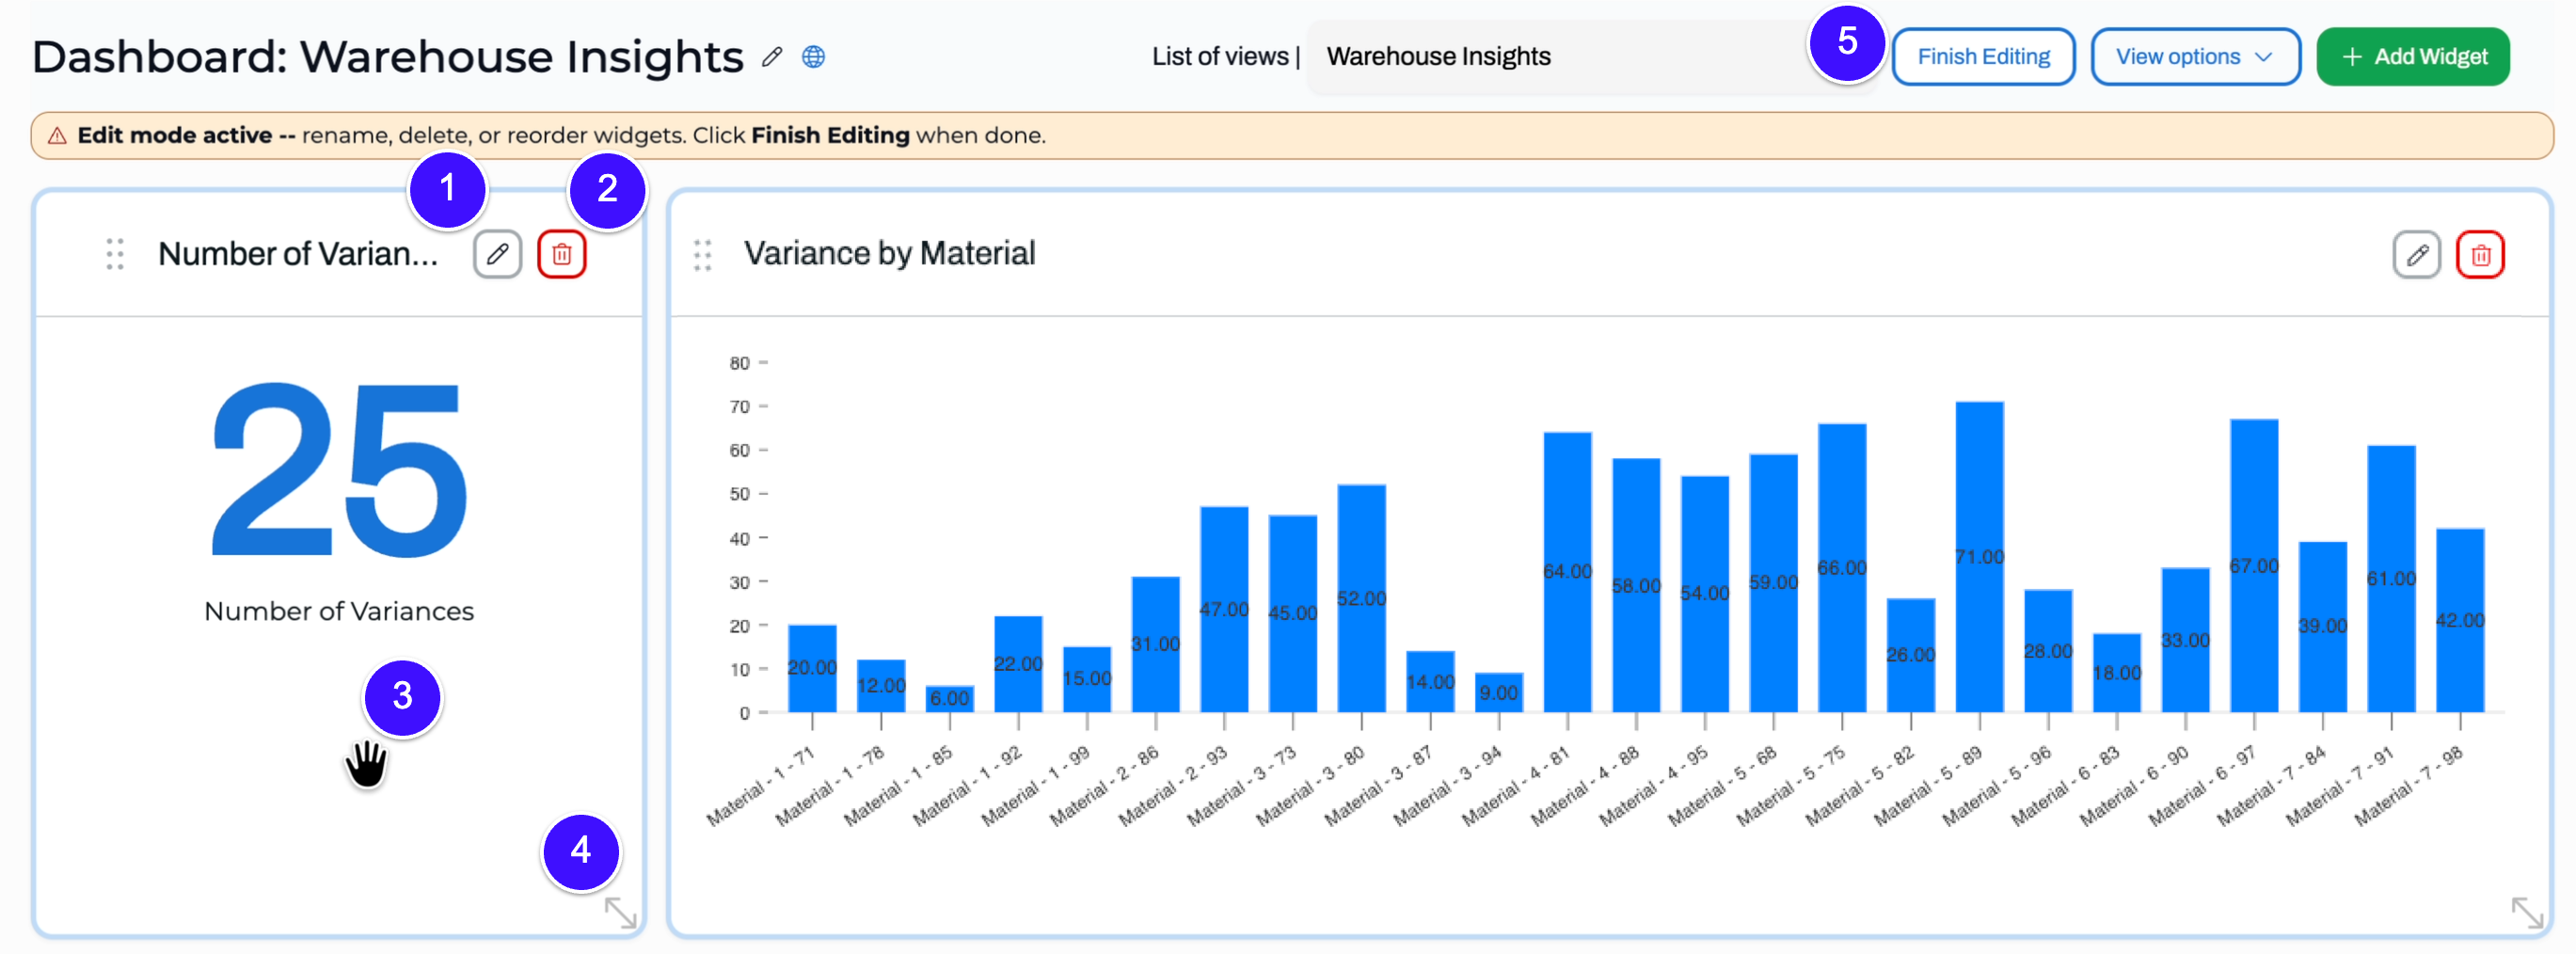This screenshot has height=954, width=2576.
Task: Click the bar labeled 71.00
Action: (1979, 557)
